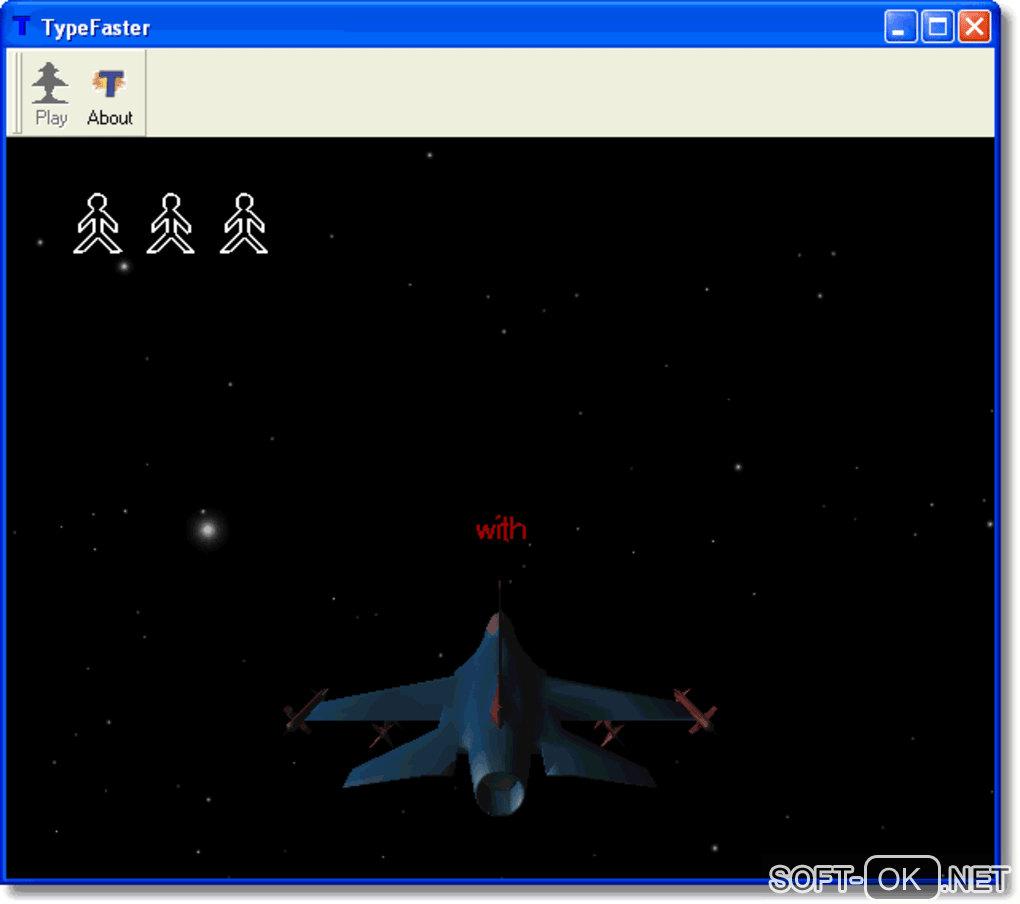1020x904 pixels.
Task: Close the TypeFaster window
Action: point(974,27)
